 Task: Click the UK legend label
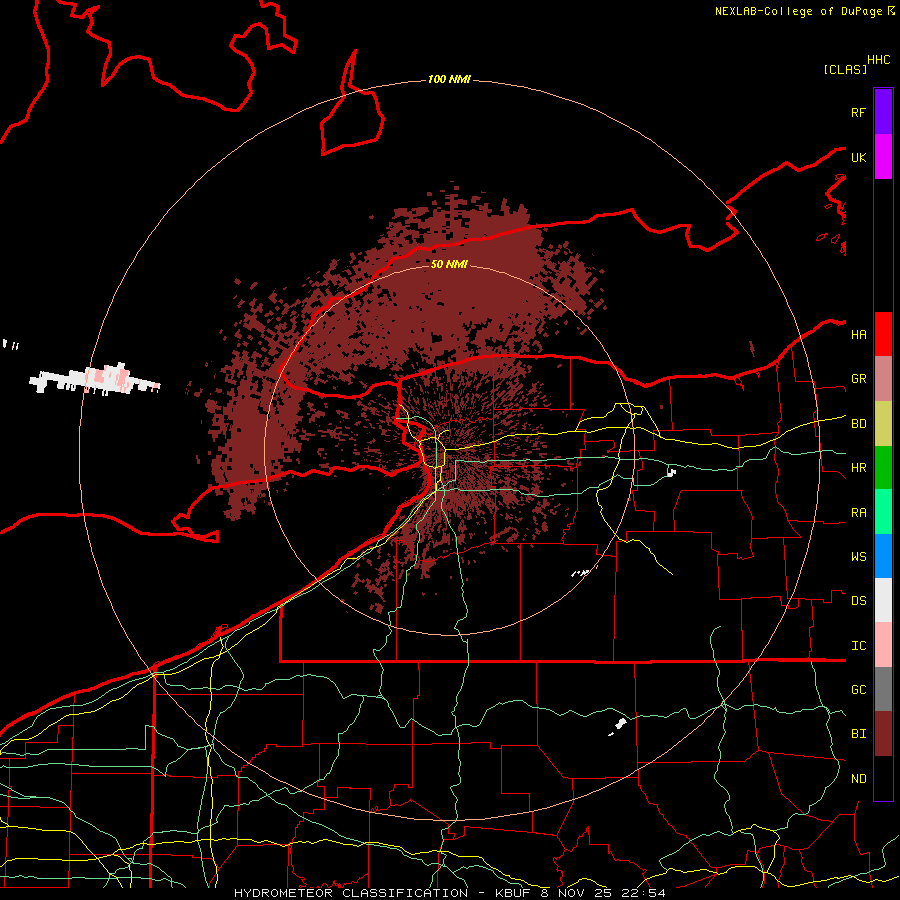(x=858, y=157)
